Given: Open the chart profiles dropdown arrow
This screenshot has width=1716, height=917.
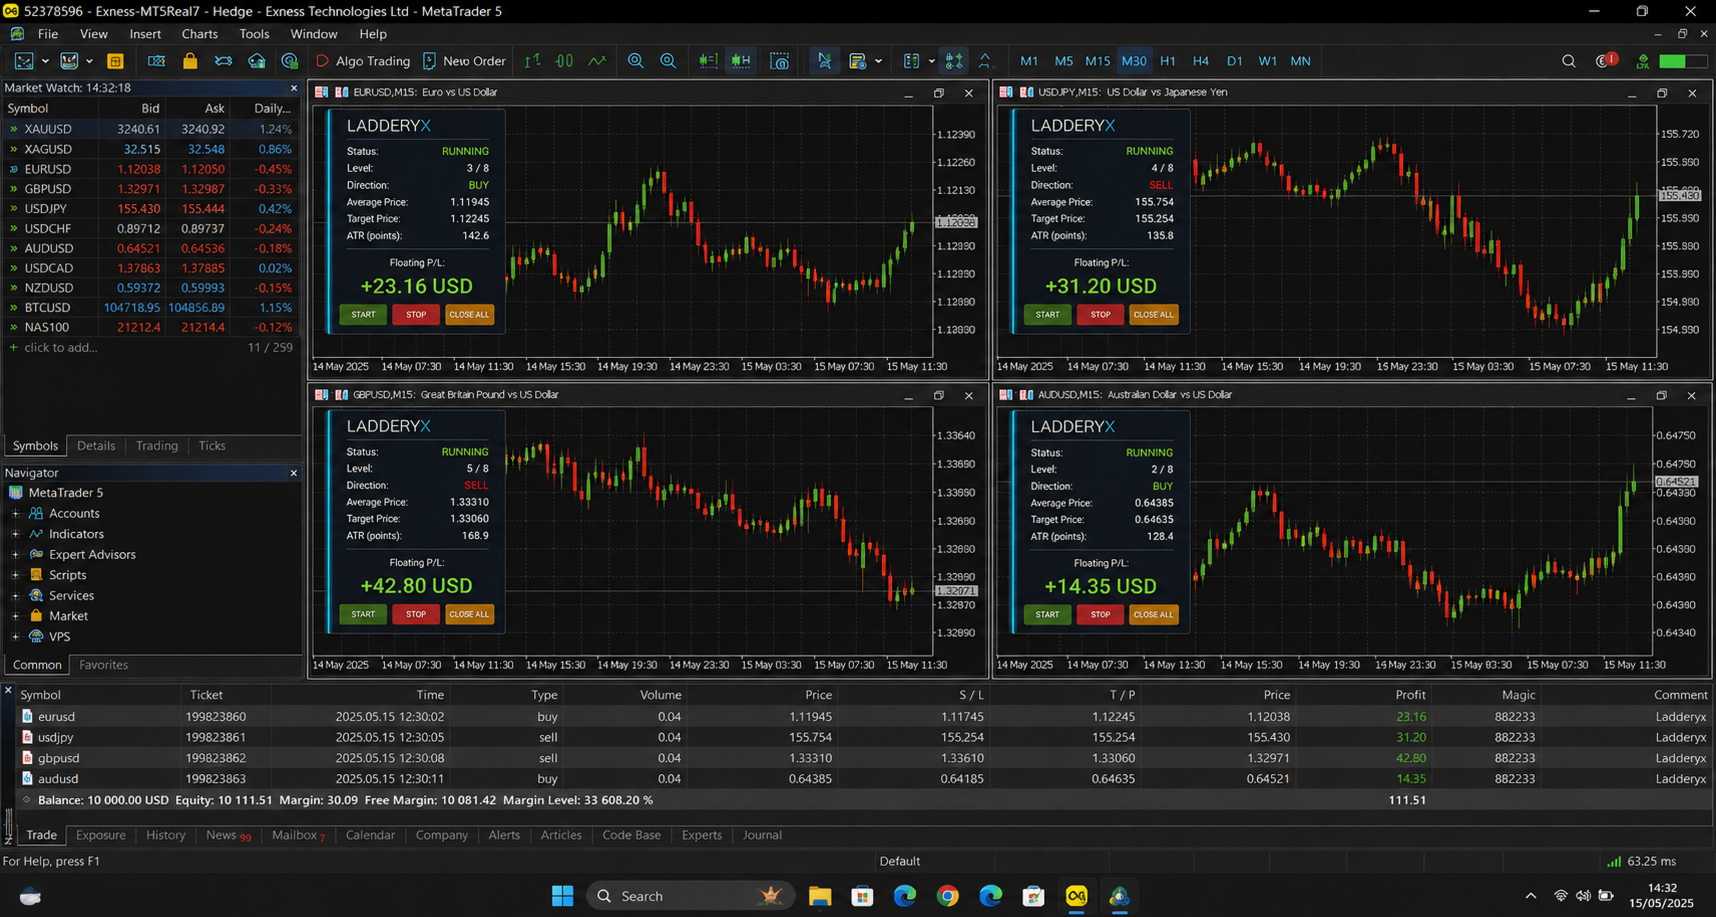Looking at the screenshot, I should (x=90, y=61).
